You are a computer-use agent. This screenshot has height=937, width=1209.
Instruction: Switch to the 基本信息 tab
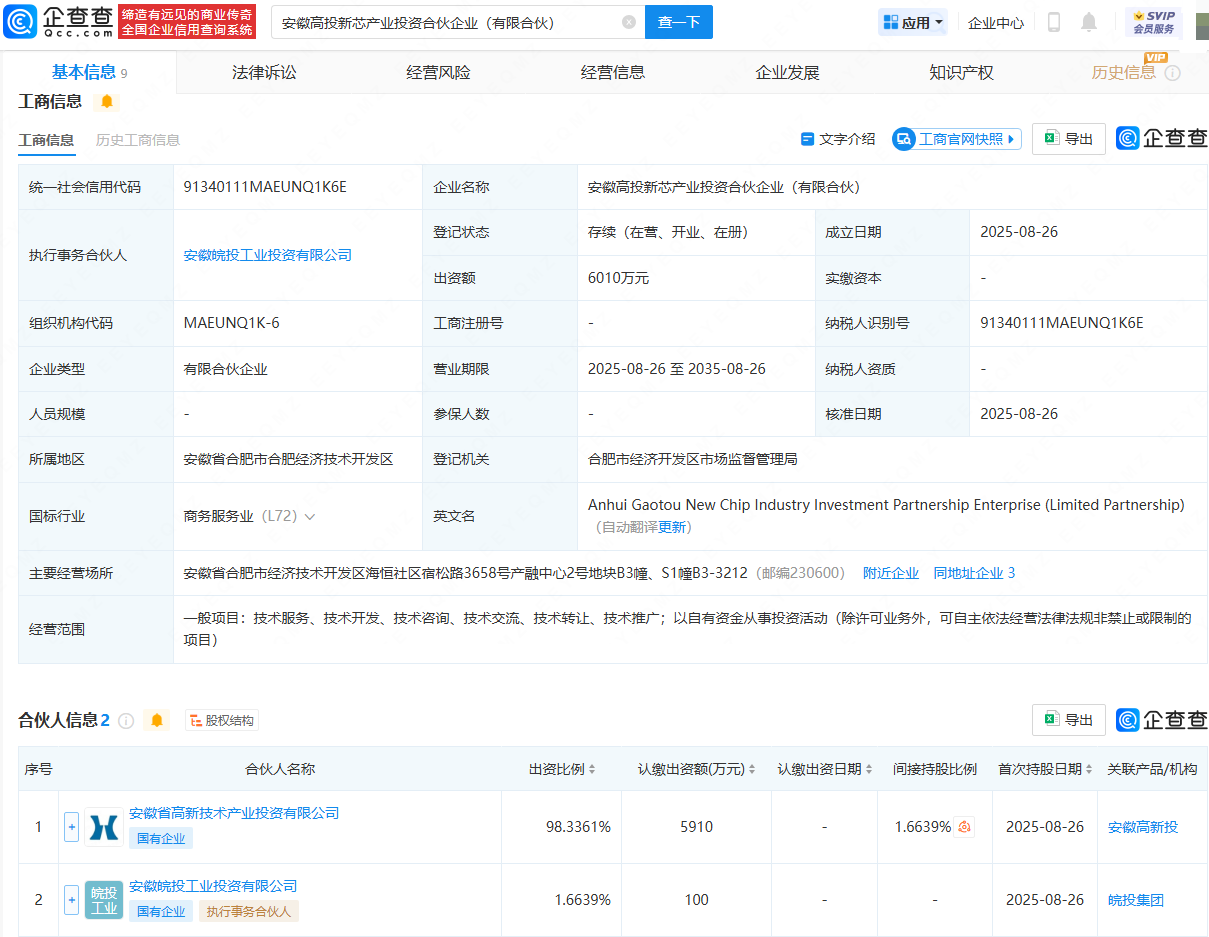(89, 72)
